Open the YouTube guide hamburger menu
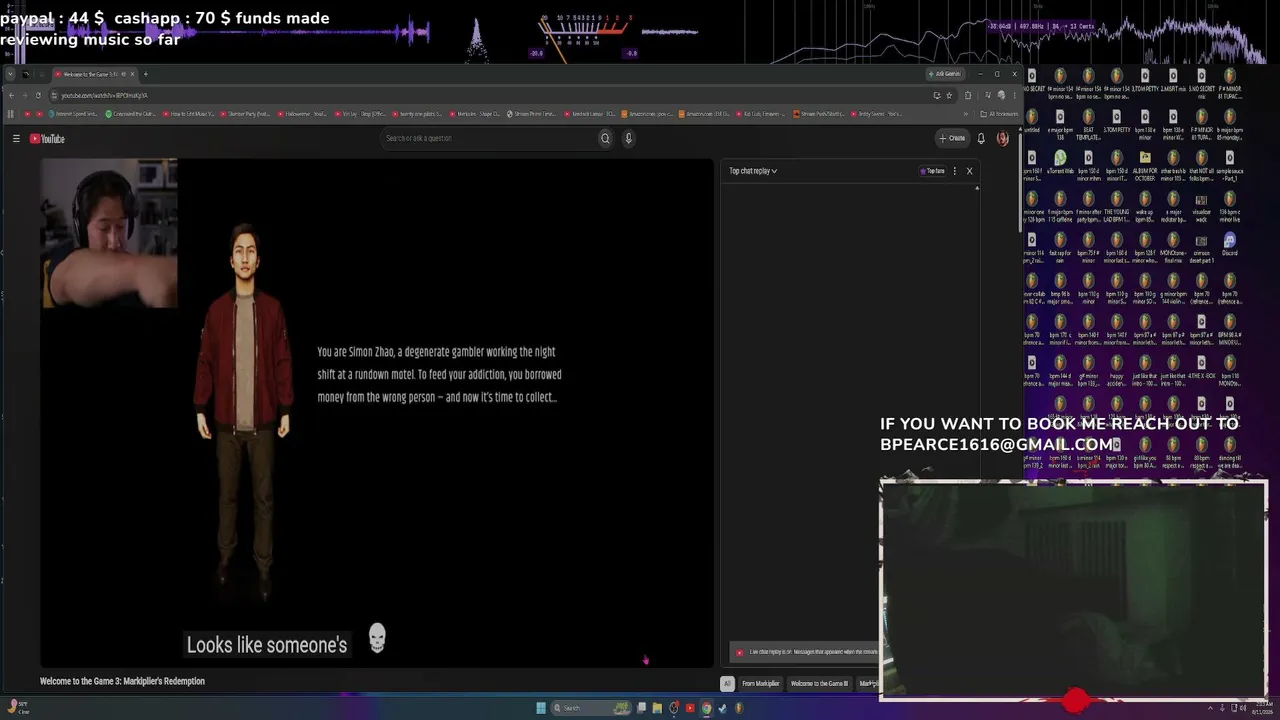Image resolution: width=1280 pixels, height=720 pixels. tap(16, 139)
